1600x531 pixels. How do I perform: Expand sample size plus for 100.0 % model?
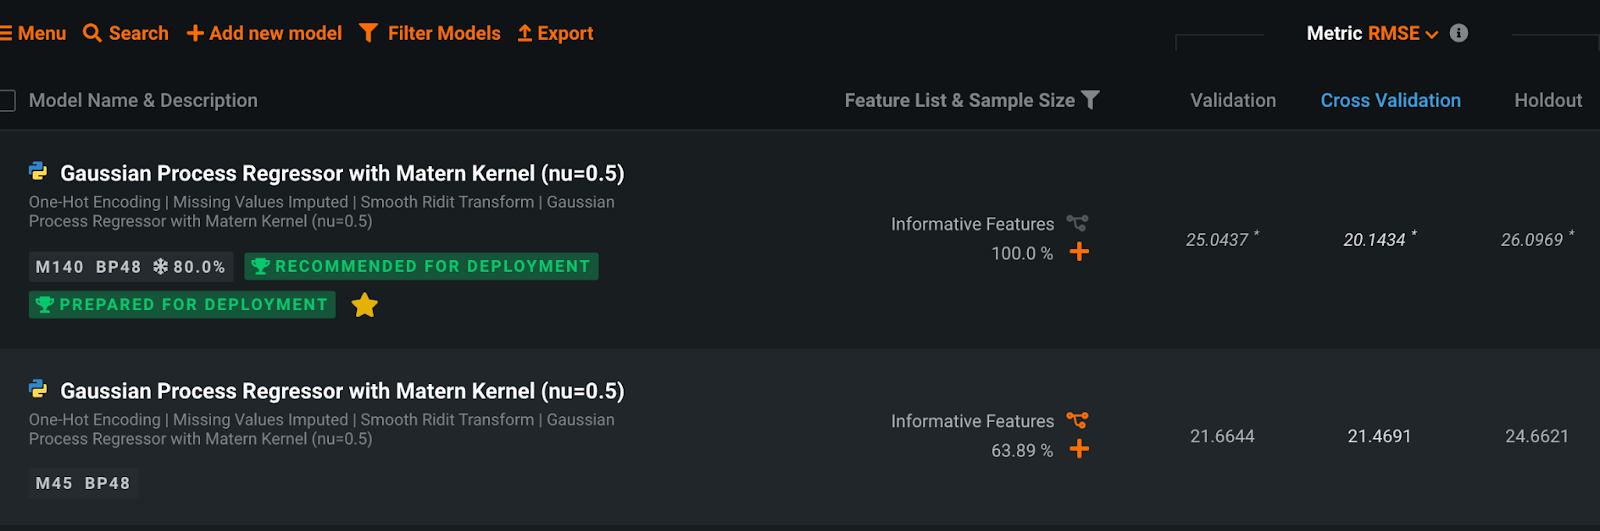1079,252
